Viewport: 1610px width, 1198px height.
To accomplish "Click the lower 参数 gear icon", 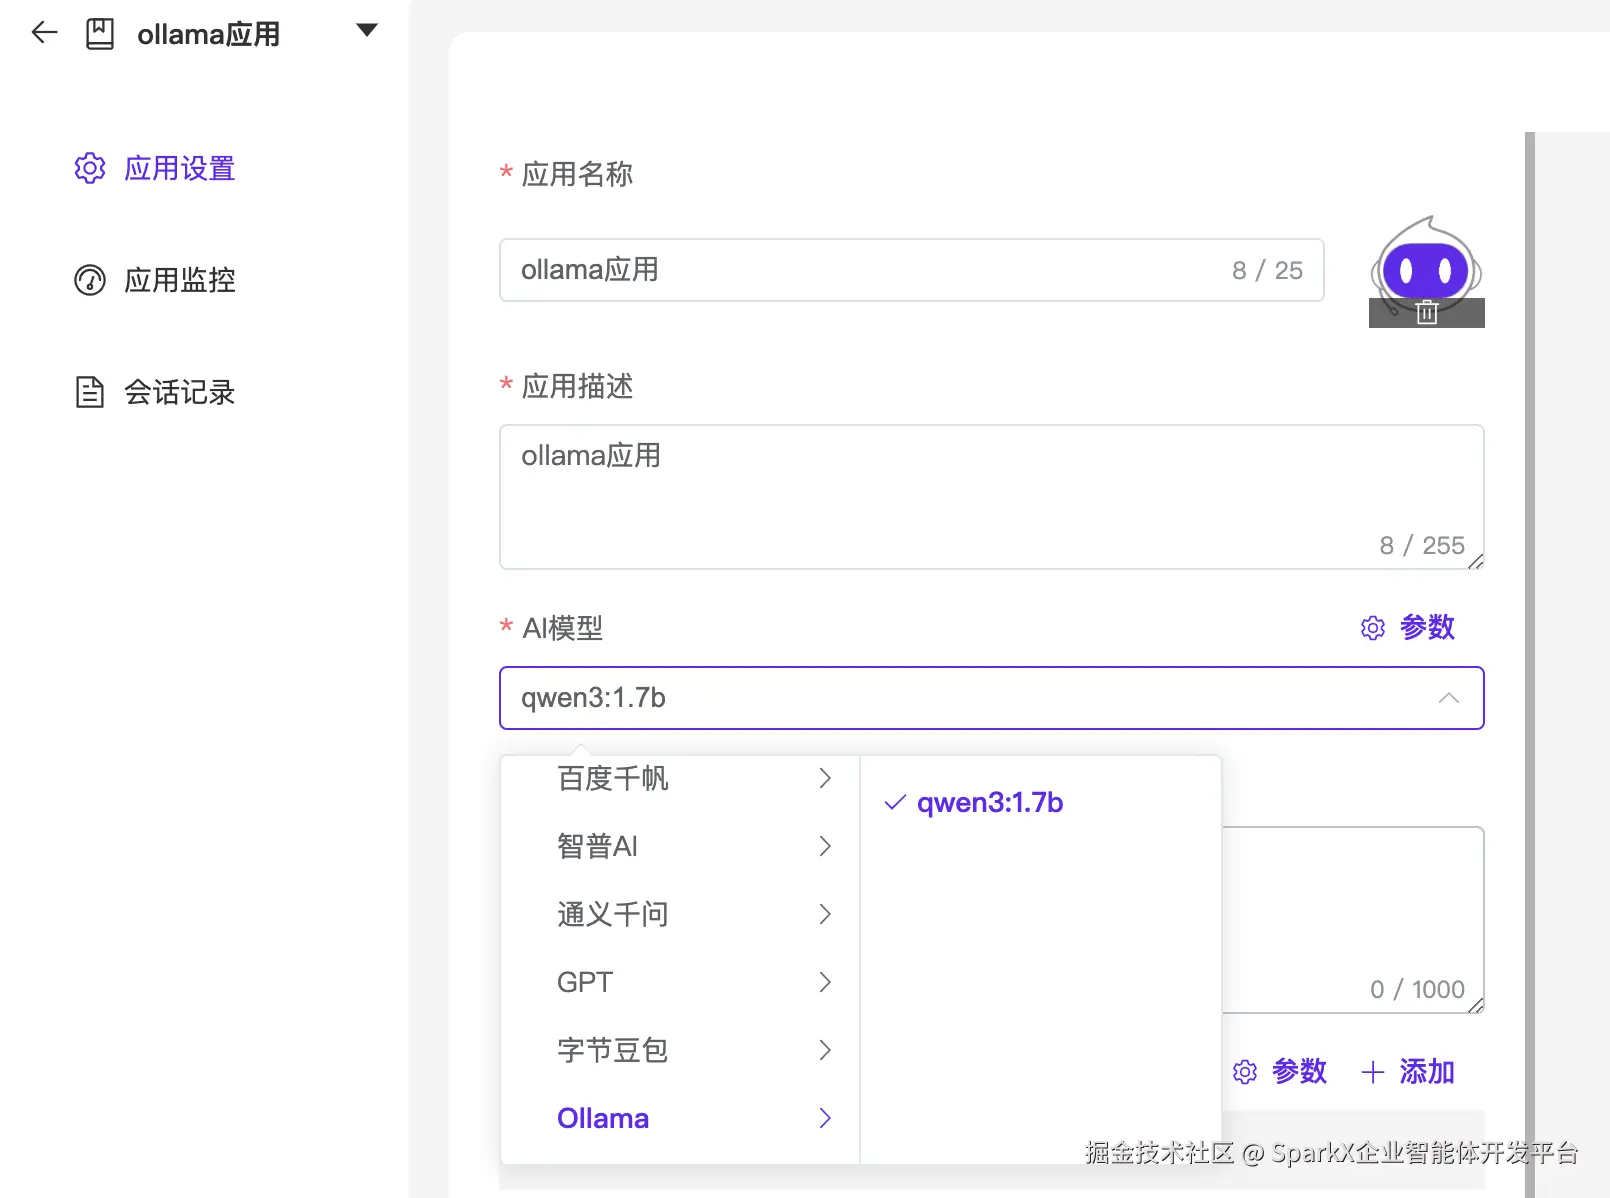I will [x=1245, y=1072].
